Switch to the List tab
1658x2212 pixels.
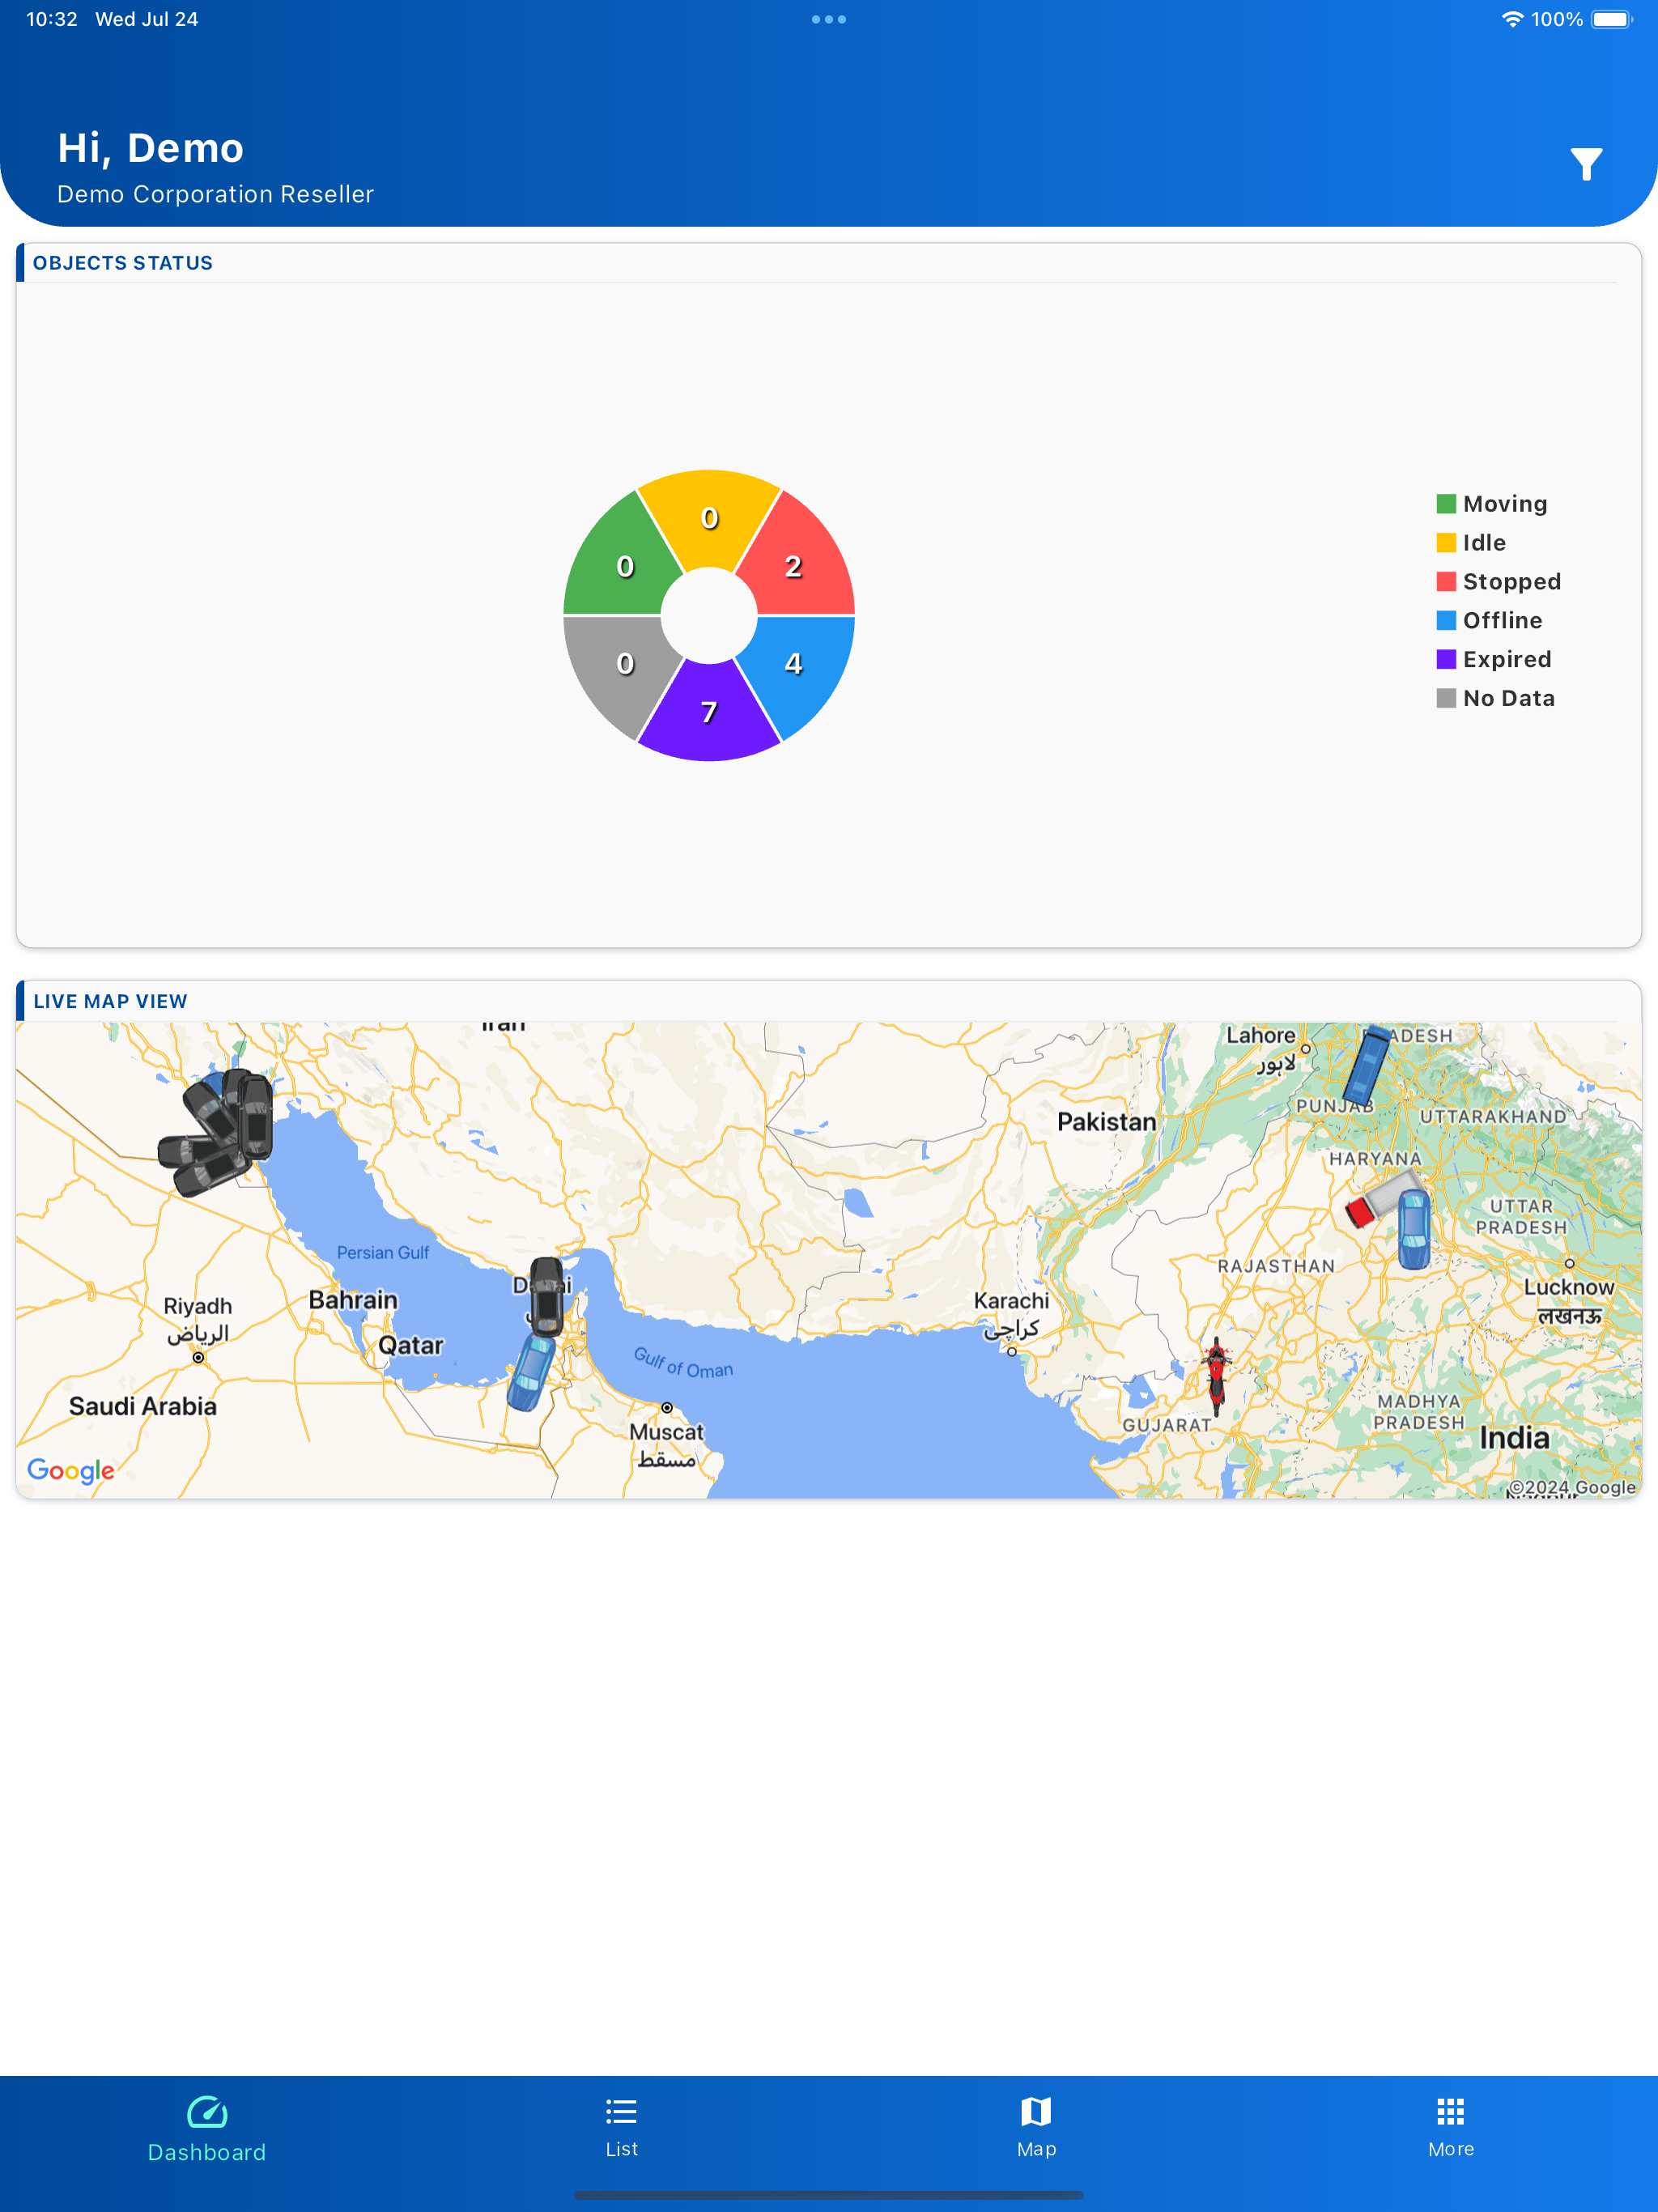pos(621,2128)
